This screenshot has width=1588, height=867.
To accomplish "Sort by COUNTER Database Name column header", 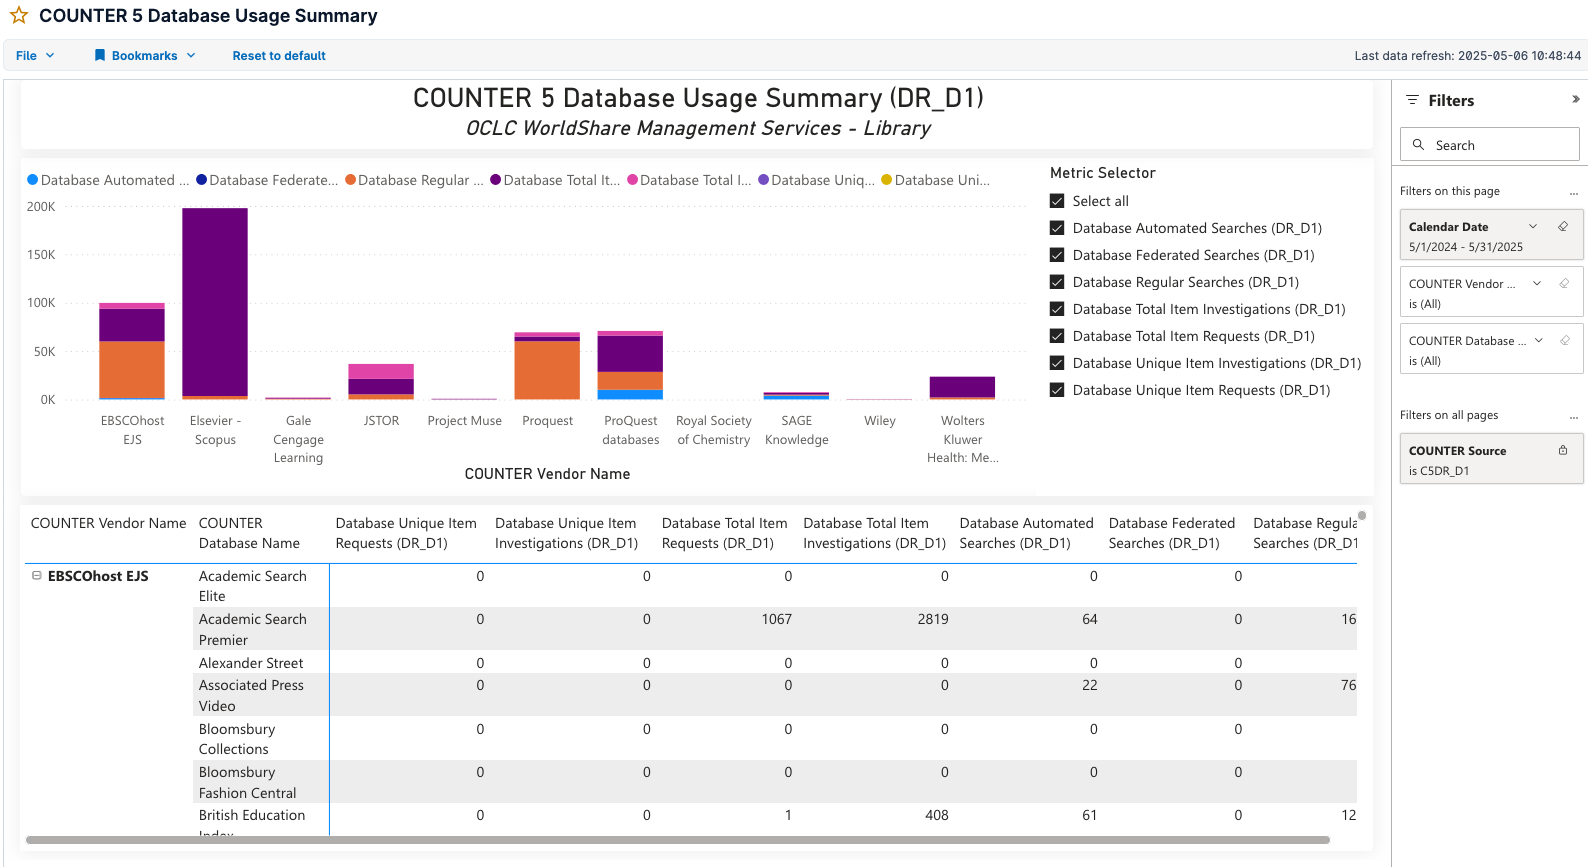I will 249,533.
